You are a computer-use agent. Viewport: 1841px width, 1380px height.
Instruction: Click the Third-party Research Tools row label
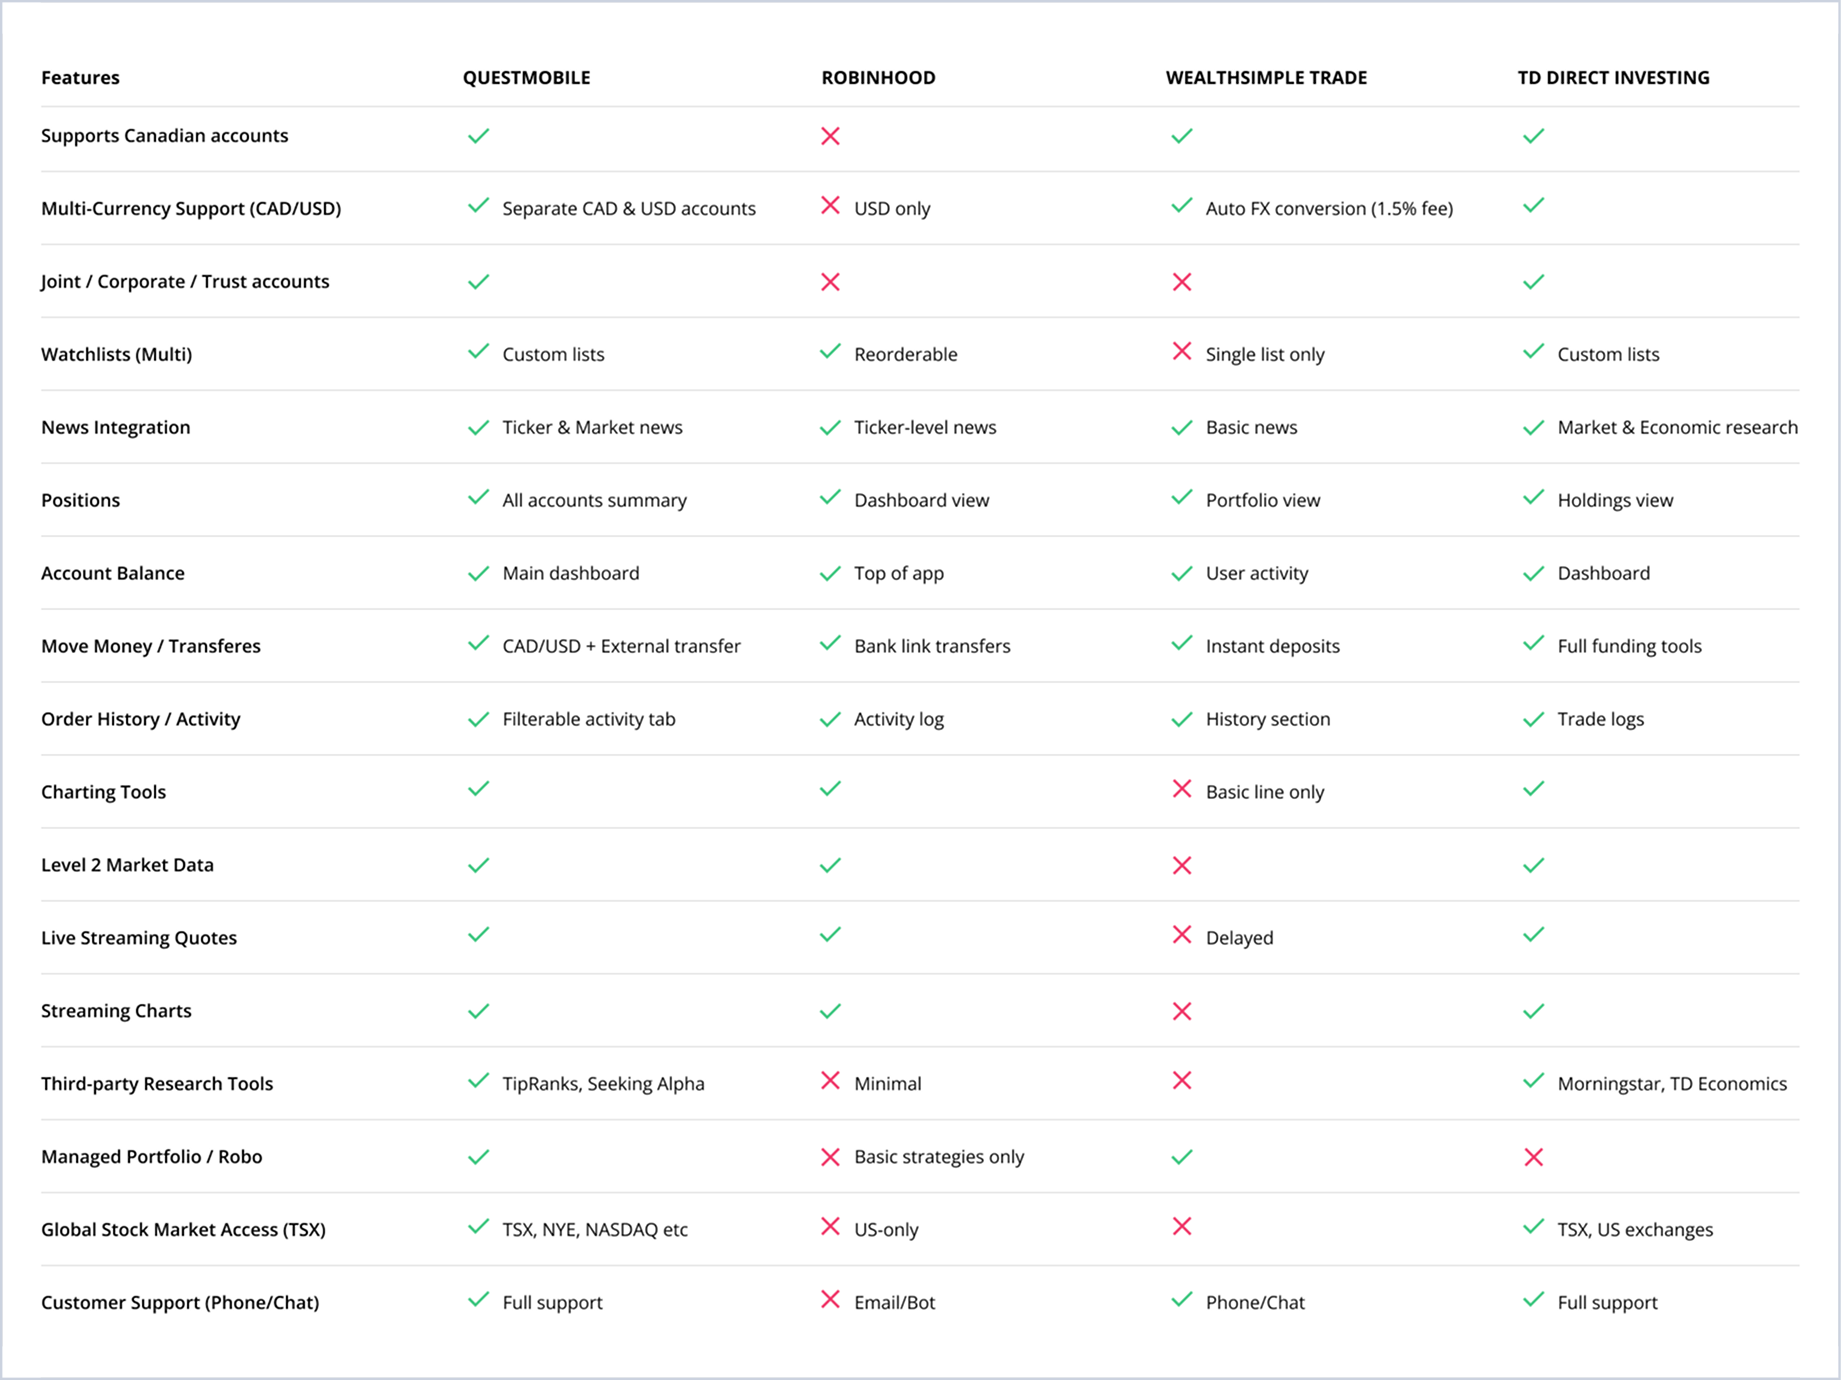coord(157,1084)
